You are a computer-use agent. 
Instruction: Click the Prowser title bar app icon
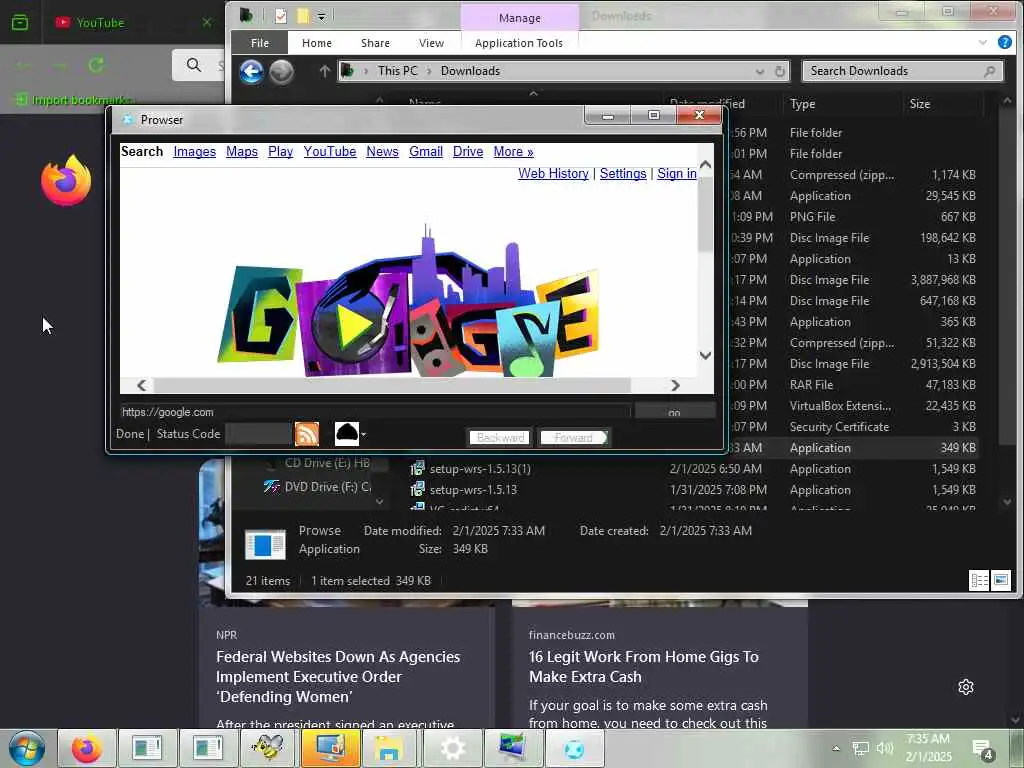[x=127, y=120]
